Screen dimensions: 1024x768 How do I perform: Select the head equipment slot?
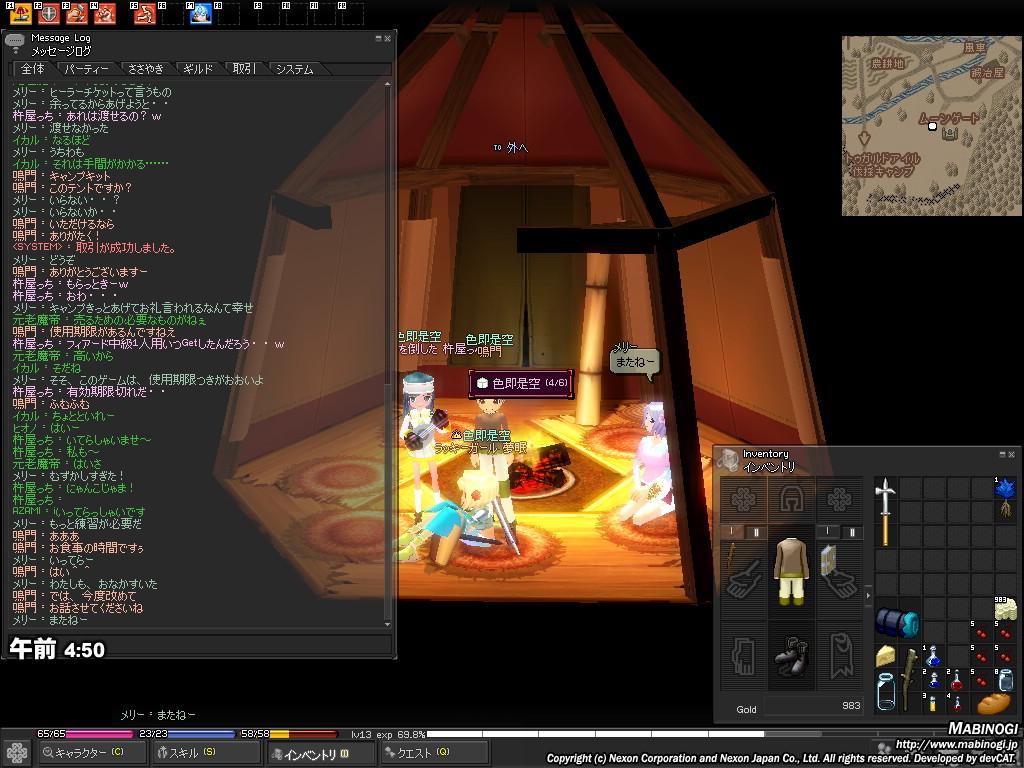(x=792, y=500)
